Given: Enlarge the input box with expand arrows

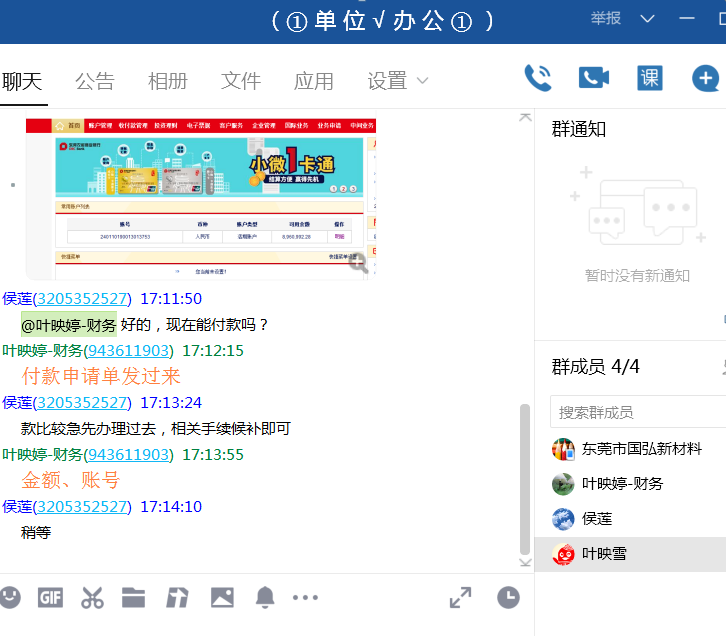Looking at the screenshot, I should pyautogui.click(x=460, y=598).
